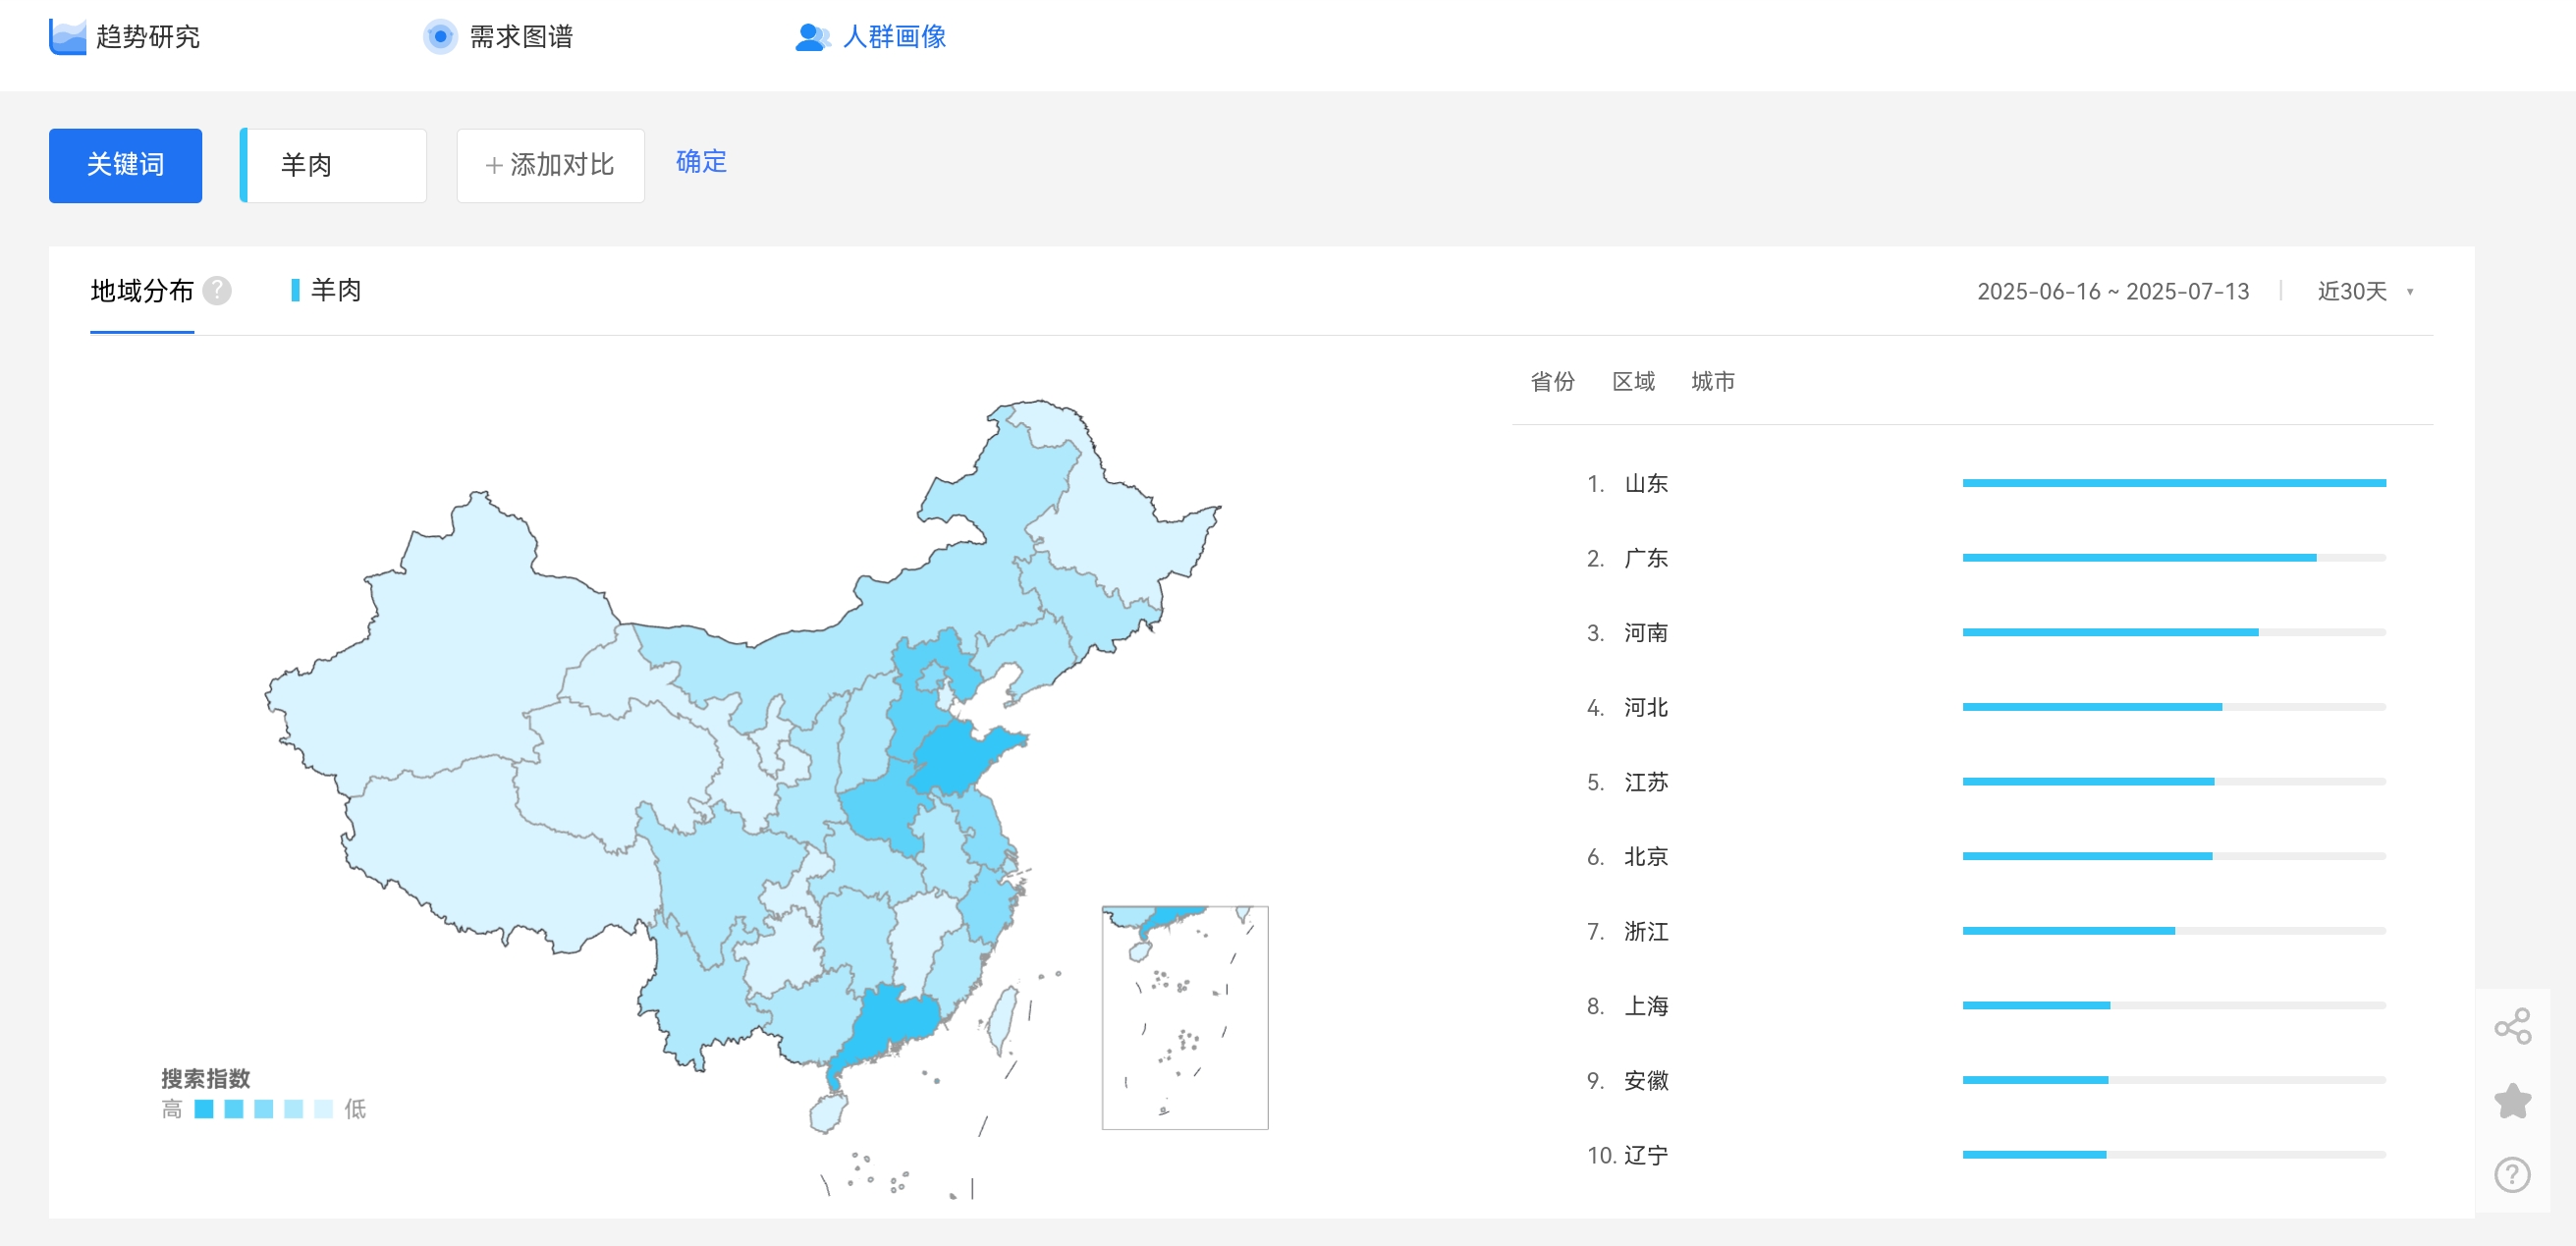Select the 地域分布 tab

tap(142, 291)
